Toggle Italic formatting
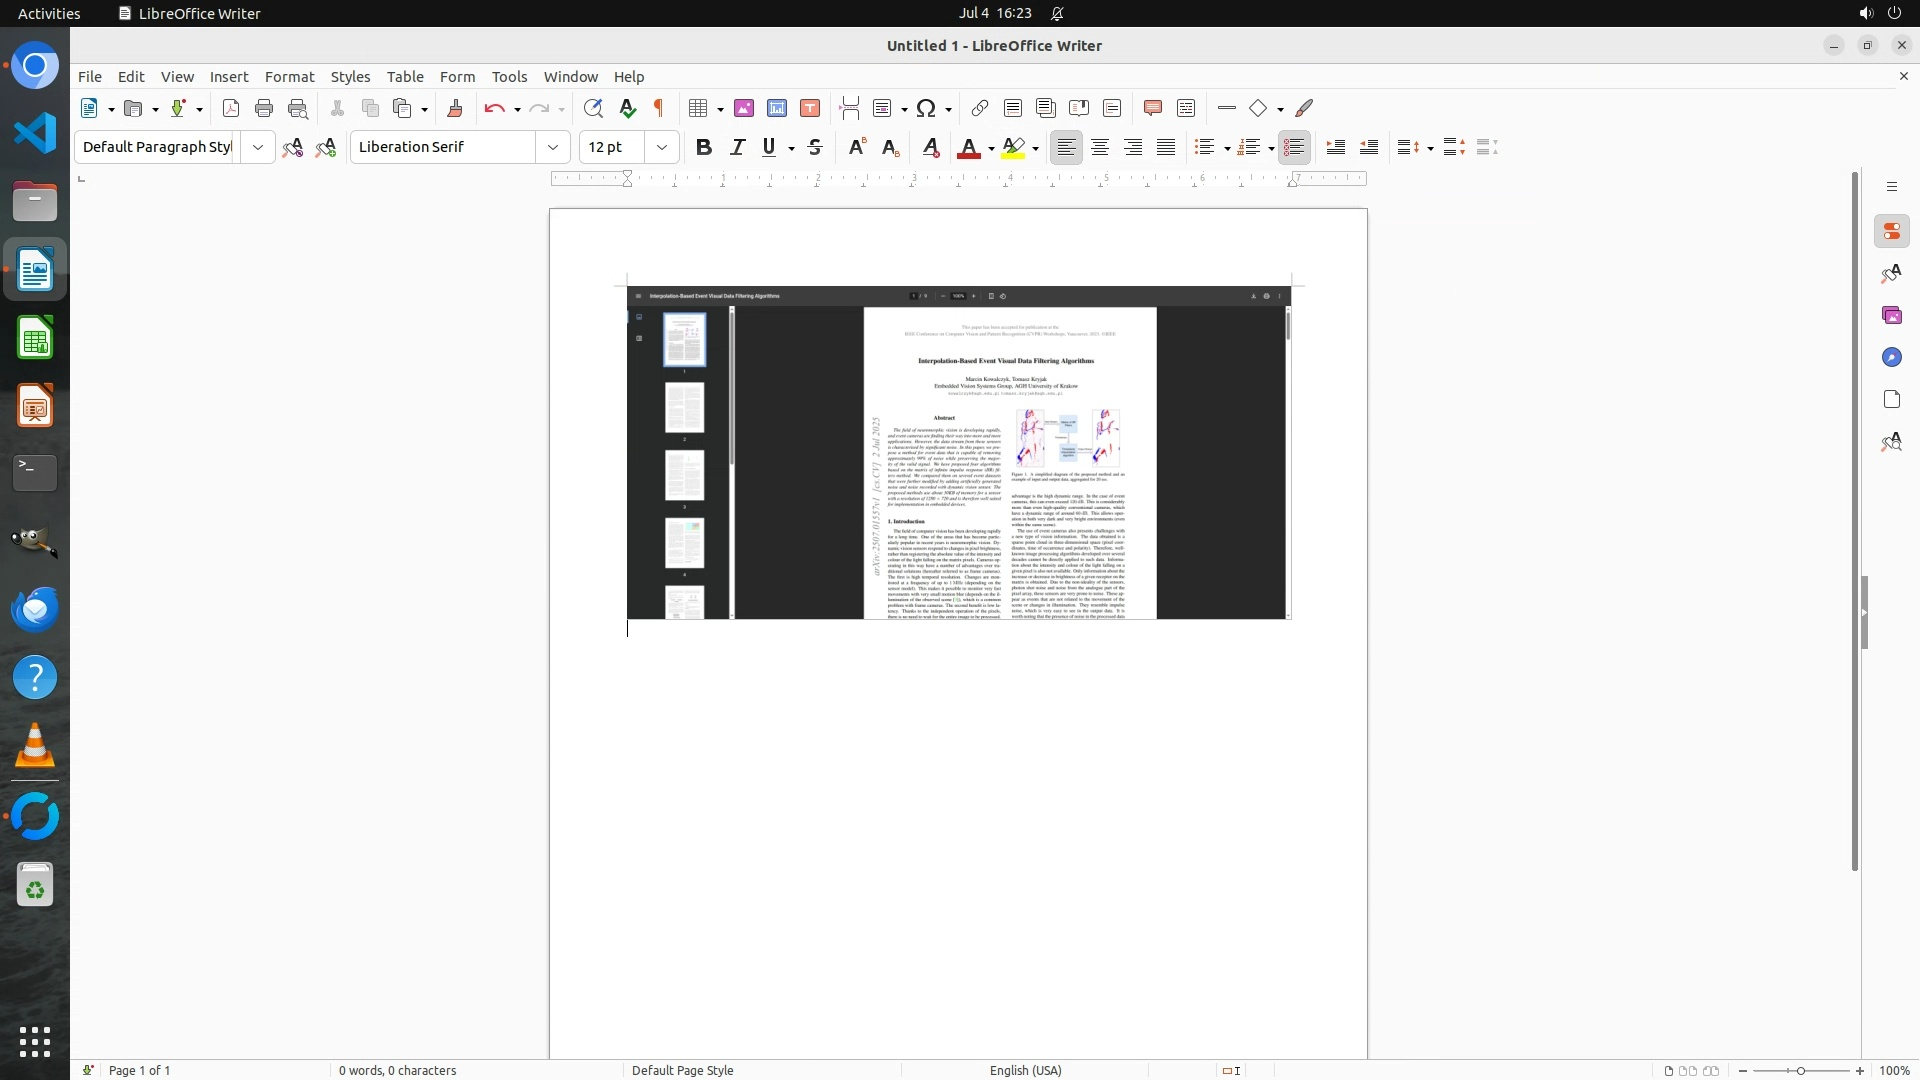Viewport: 1920px width, 1080px height. coord(737,147)
